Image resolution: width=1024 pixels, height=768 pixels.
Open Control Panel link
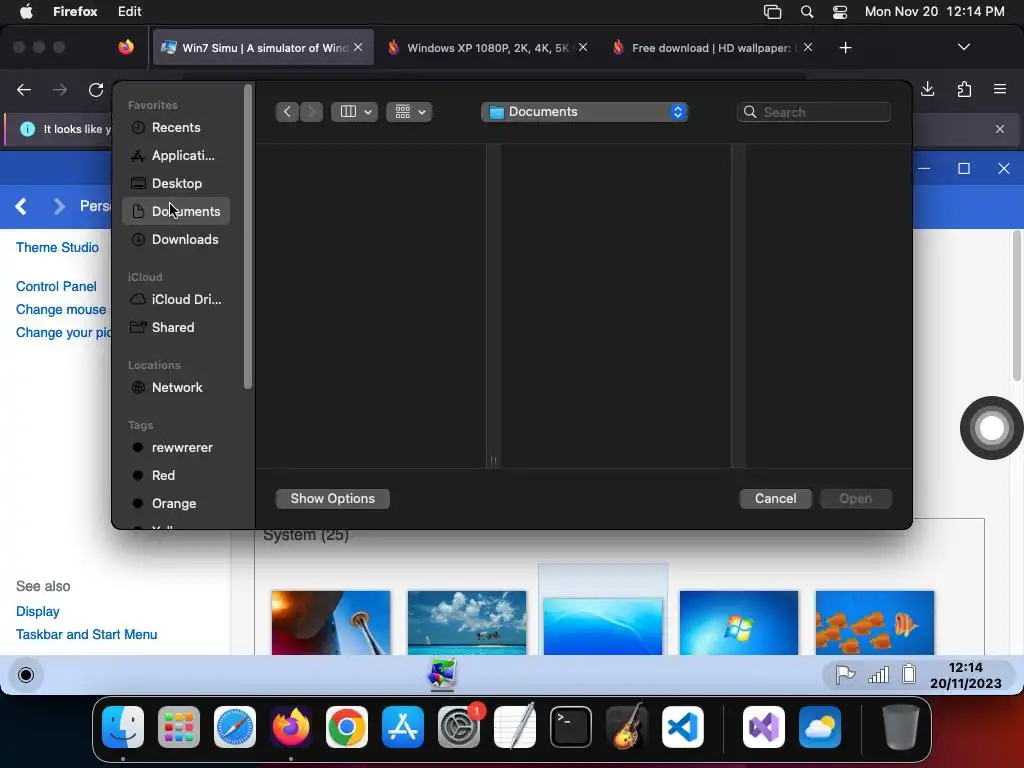point(56,287)
